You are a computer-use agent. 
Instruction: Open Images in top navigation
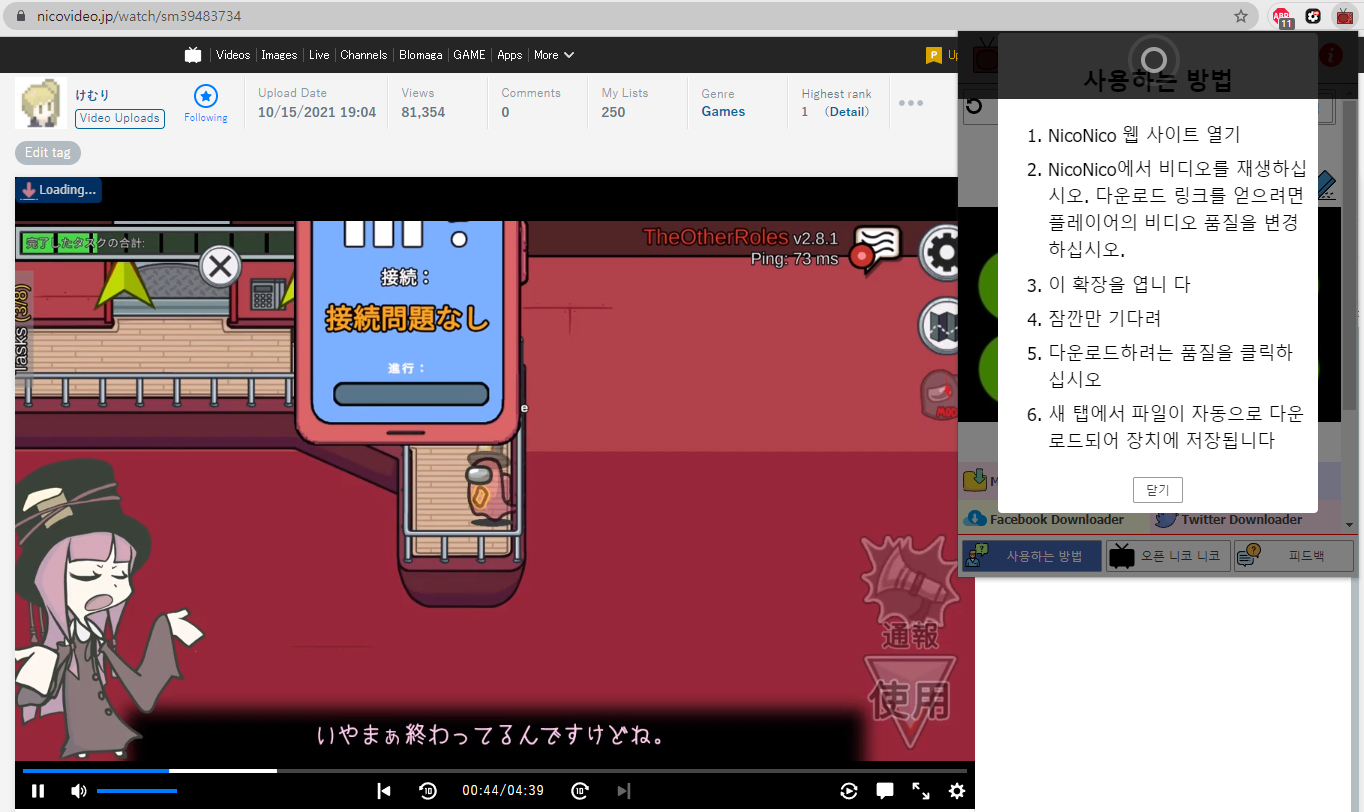(279, 55)
